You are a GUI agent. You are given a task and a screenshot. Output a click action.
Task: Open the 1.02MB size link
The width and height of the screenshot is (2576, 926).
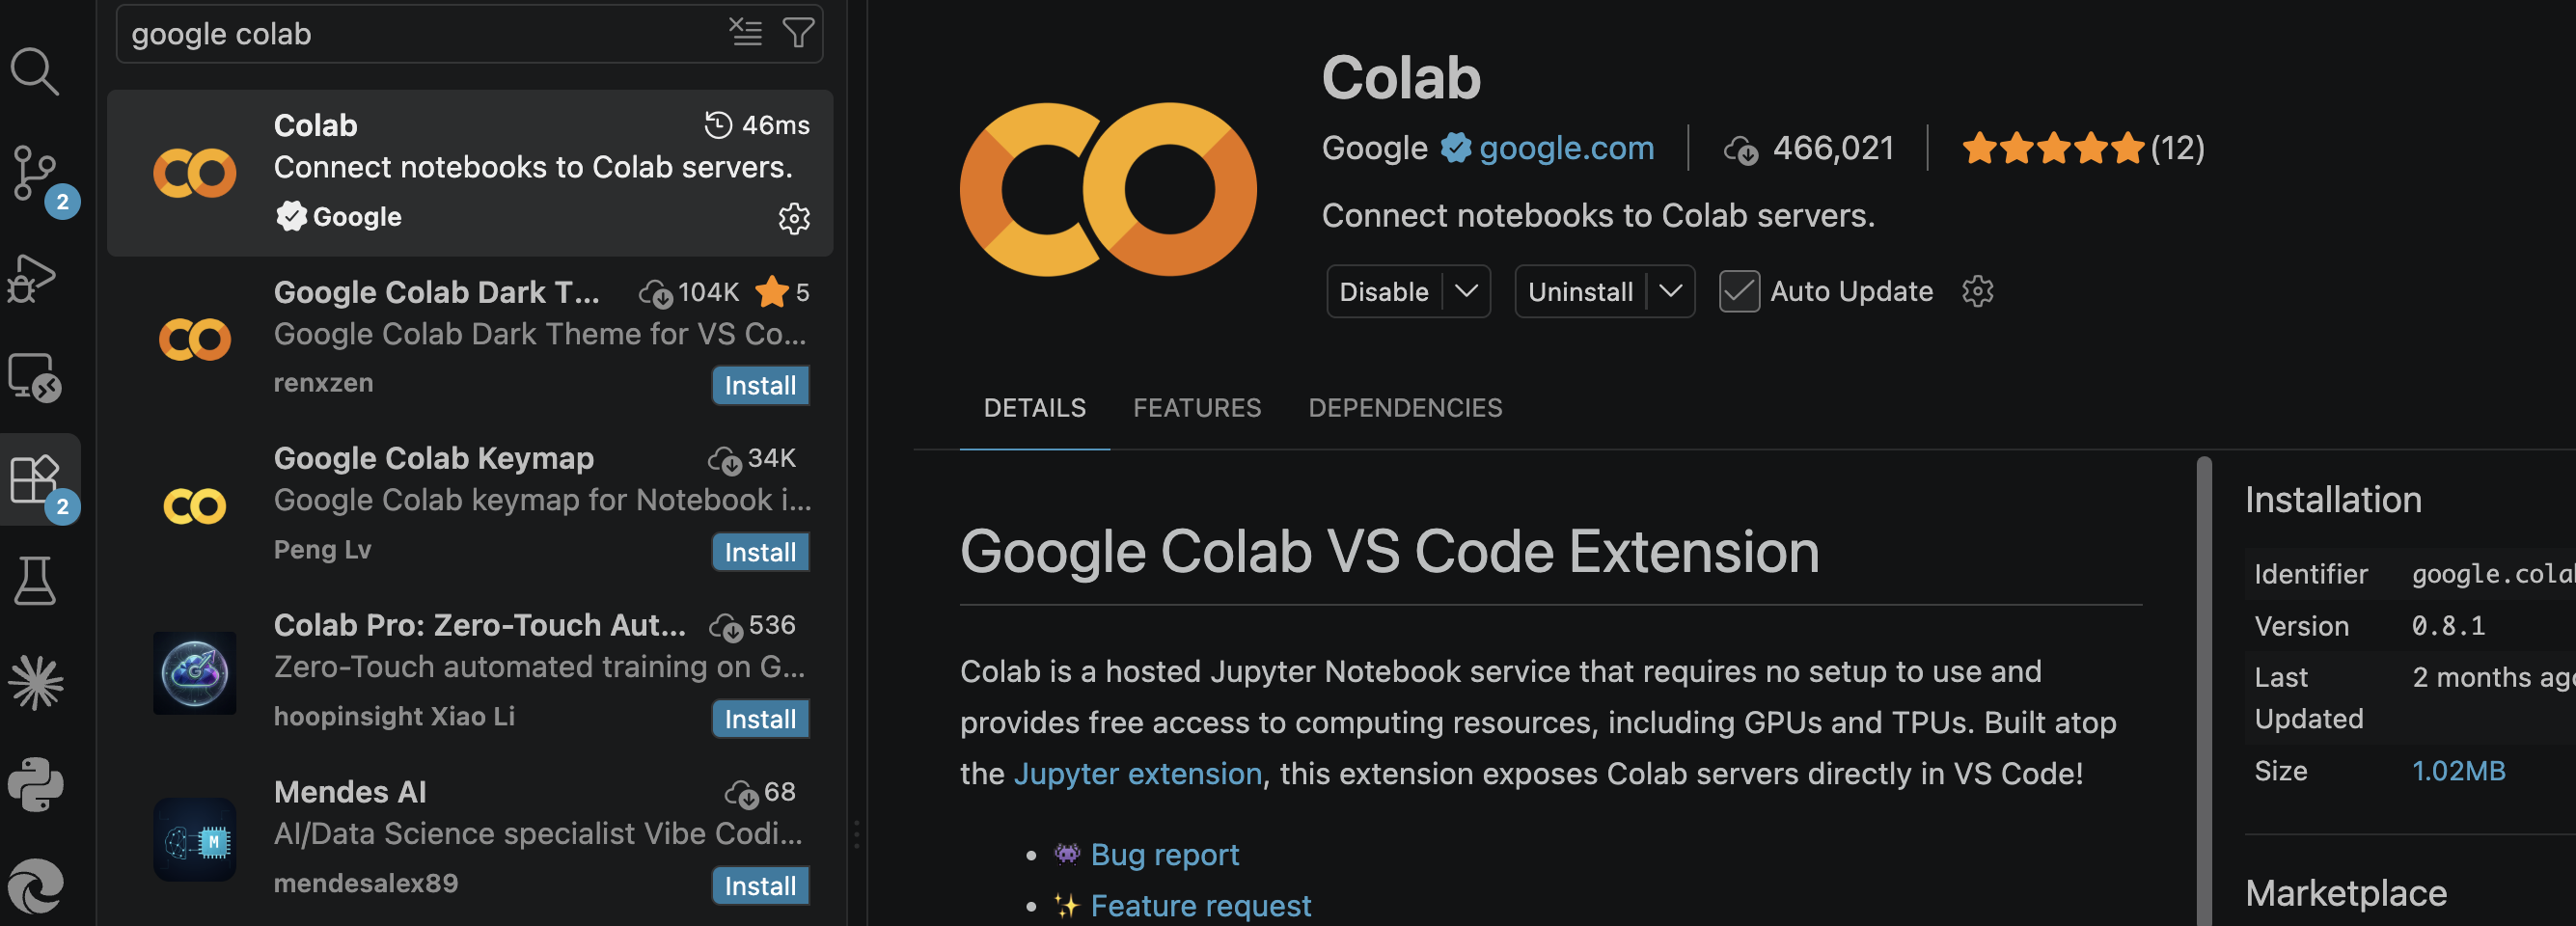click(2458, 771)
